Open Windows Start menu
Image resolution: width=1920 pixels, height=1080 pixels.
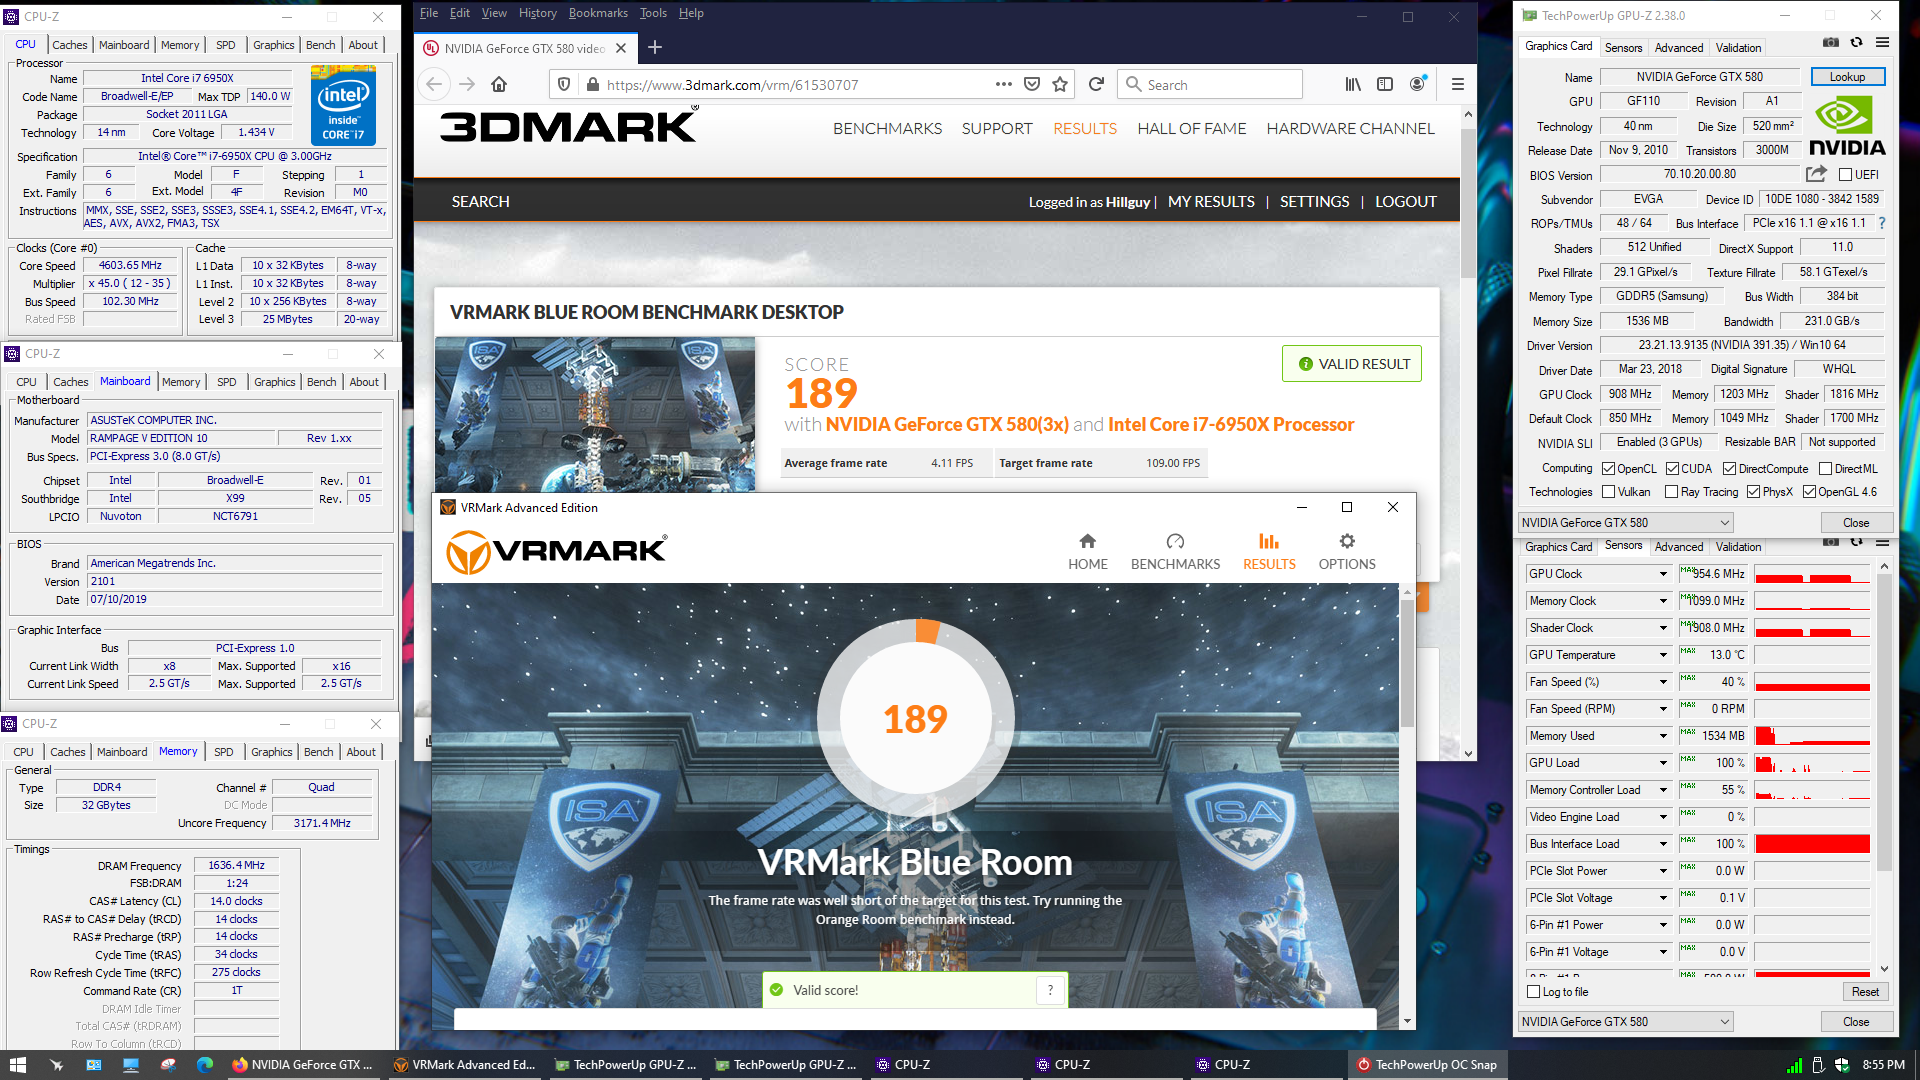(x=18, y=1065)
